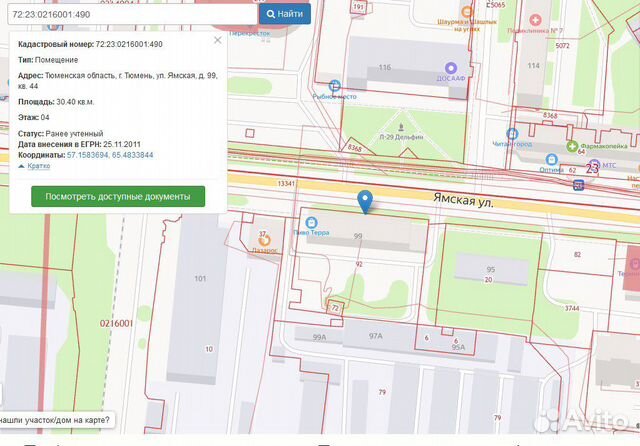This screenshot has width=640, height=446.
Task: Click the Пиво Терра shop icon
Action: coord(311,223)
